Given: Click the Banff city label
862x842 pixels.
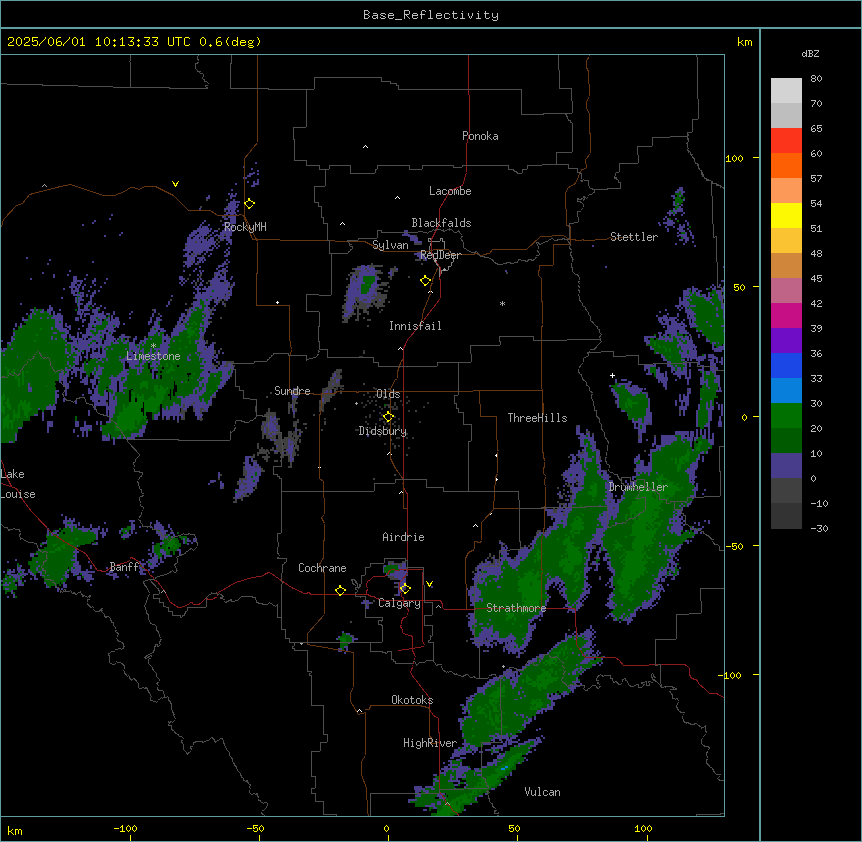Looking at the screenshot, I should coord(125,567).
